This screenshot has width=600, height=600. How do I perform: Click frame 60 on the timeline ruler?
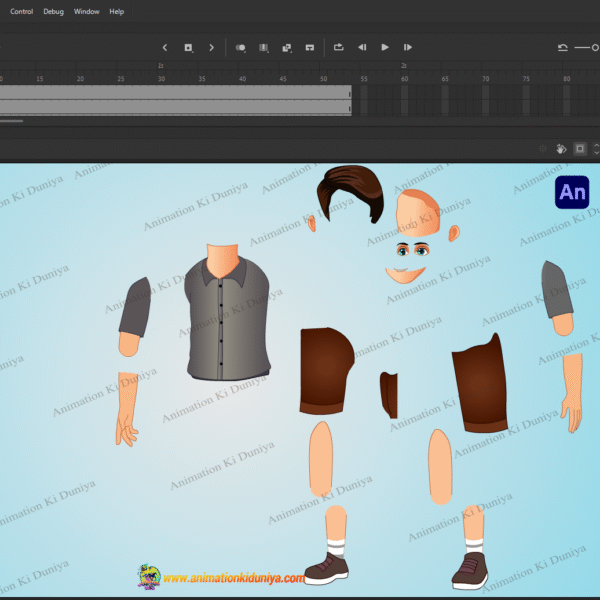click(404, 79)
